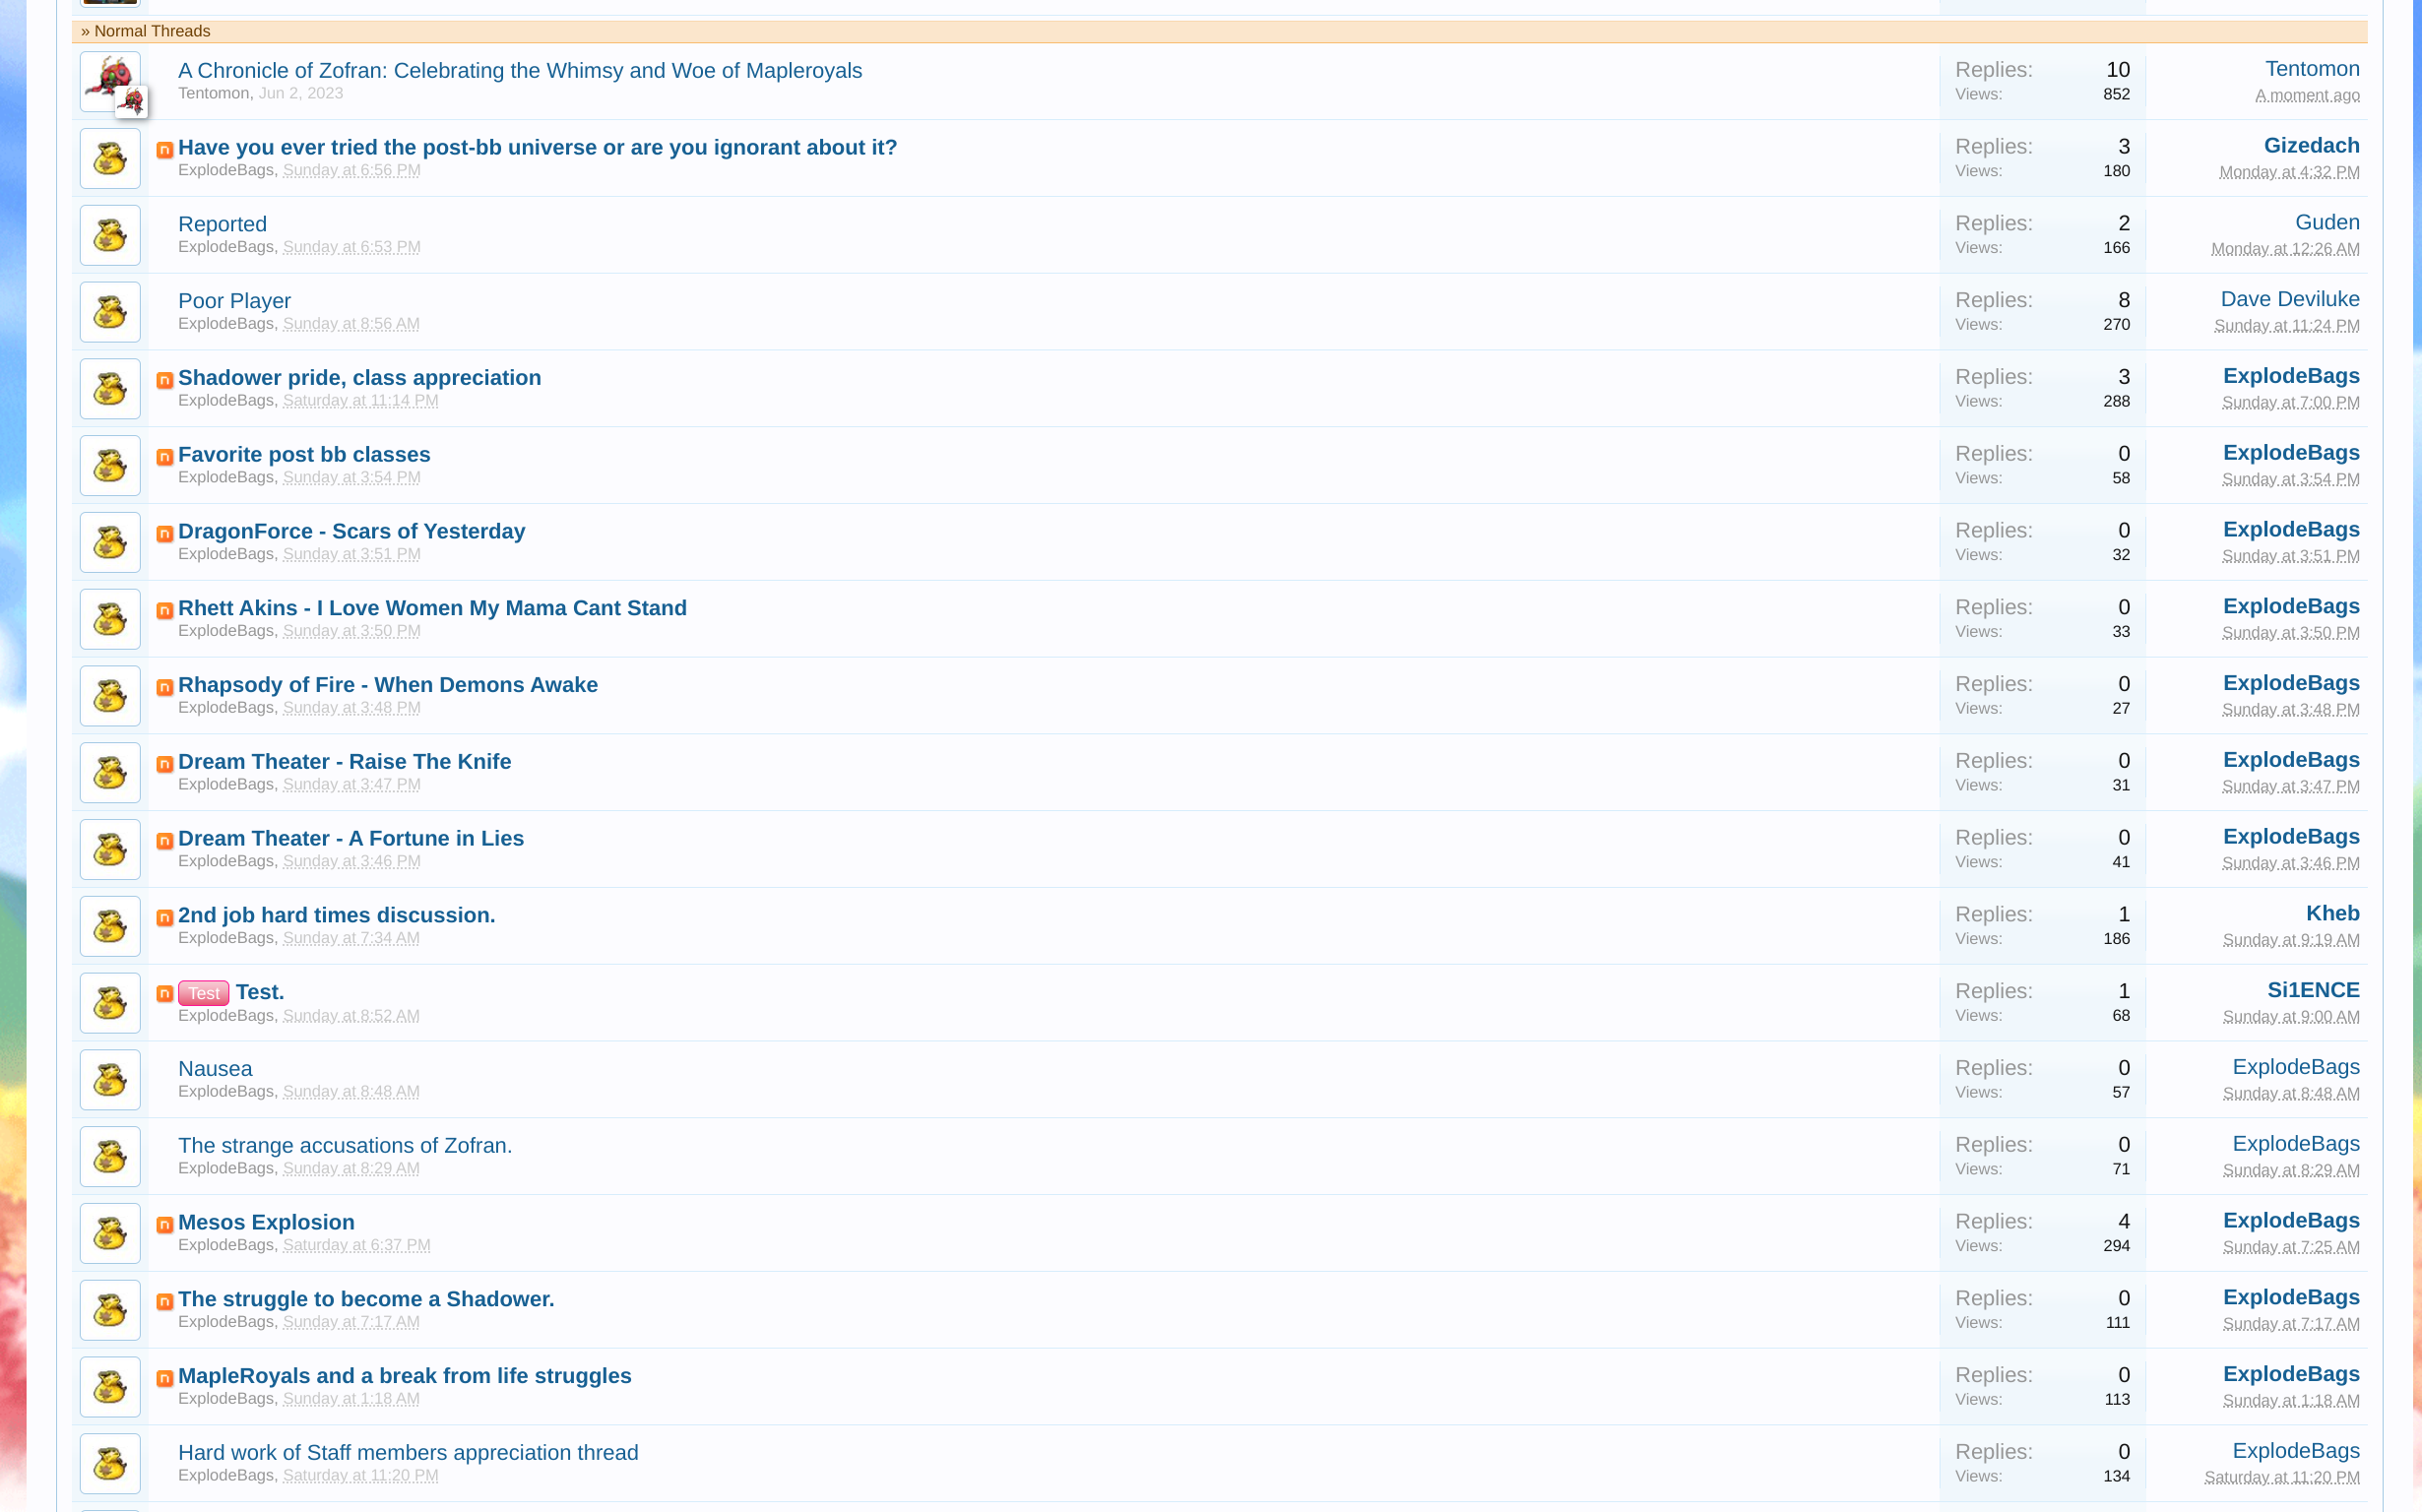View the profile of last poster Gizedach
This screenshot has height=1512, width=2422.
2311,145
